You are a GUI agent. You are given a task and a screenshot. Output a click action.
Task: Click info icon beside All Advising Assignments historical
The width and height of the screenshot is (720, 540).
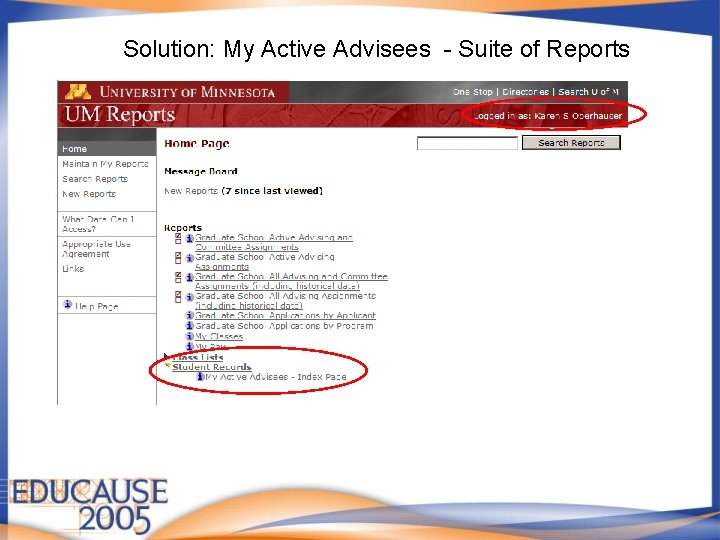pos(189,297)
